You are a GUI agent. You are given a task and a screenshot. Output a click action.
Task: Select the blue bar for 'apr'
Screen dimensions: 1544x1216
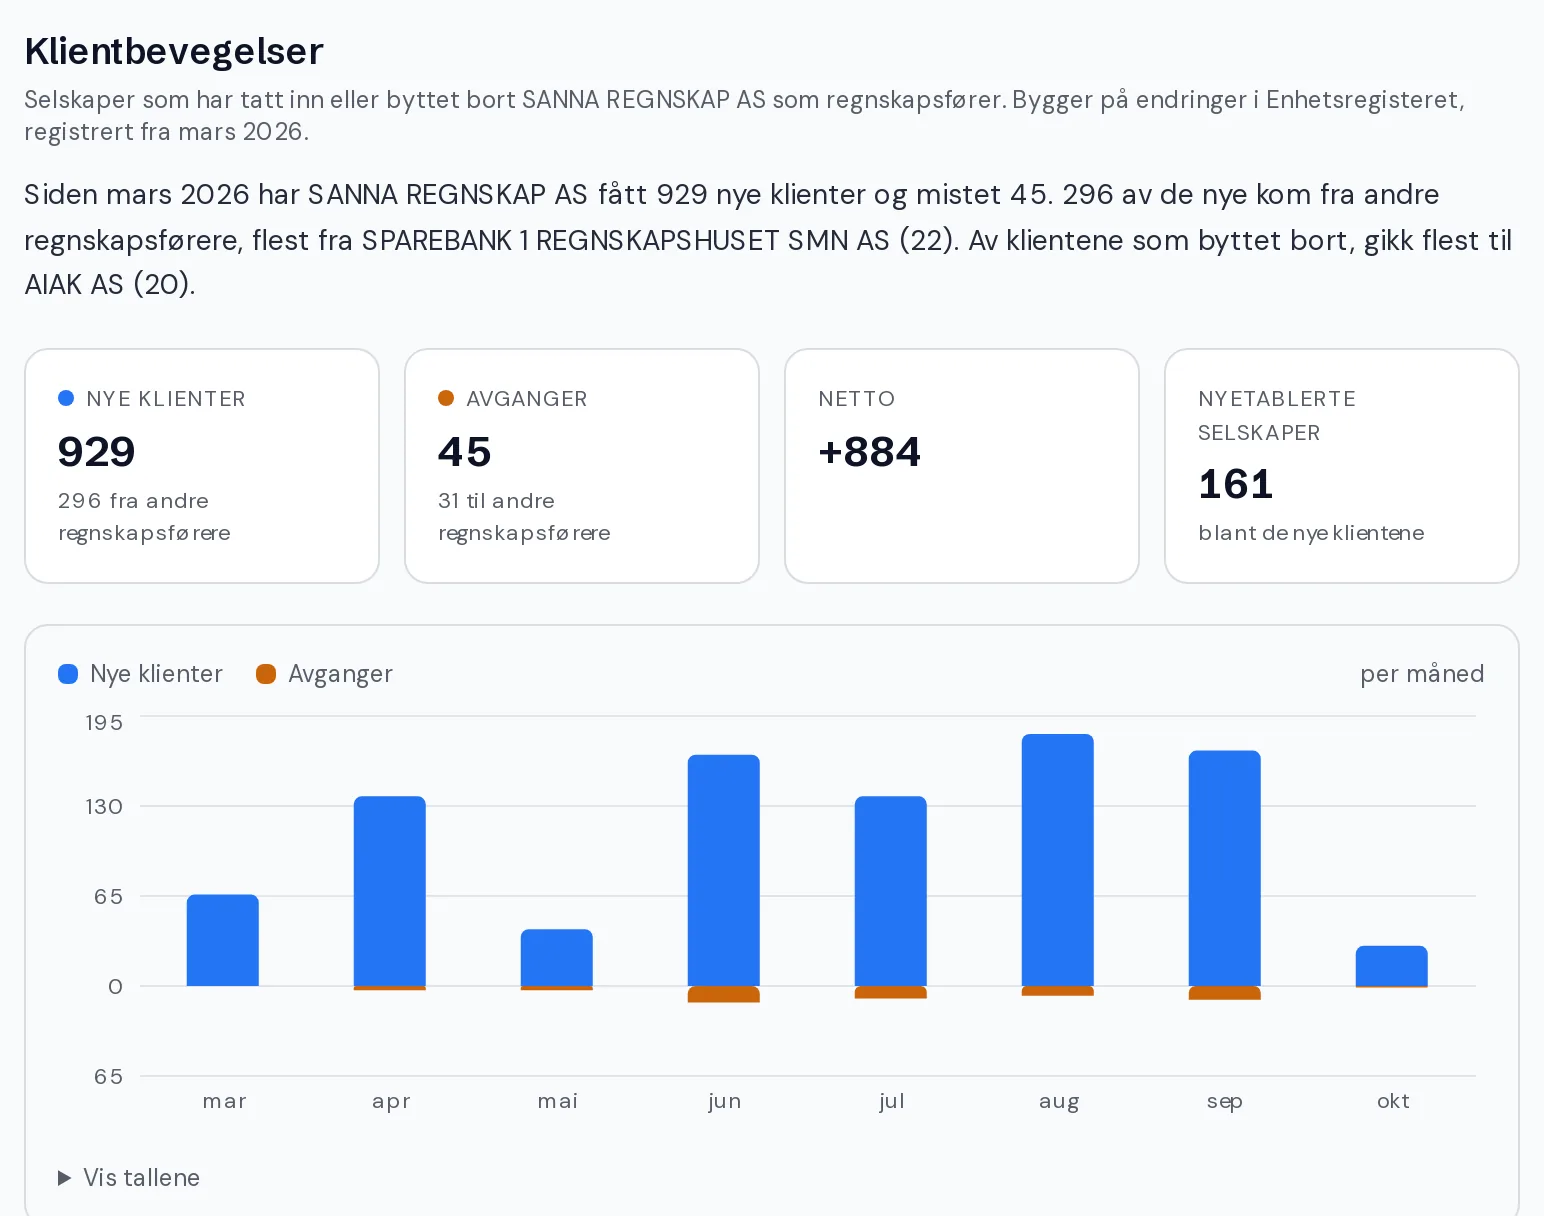[390, 891]
